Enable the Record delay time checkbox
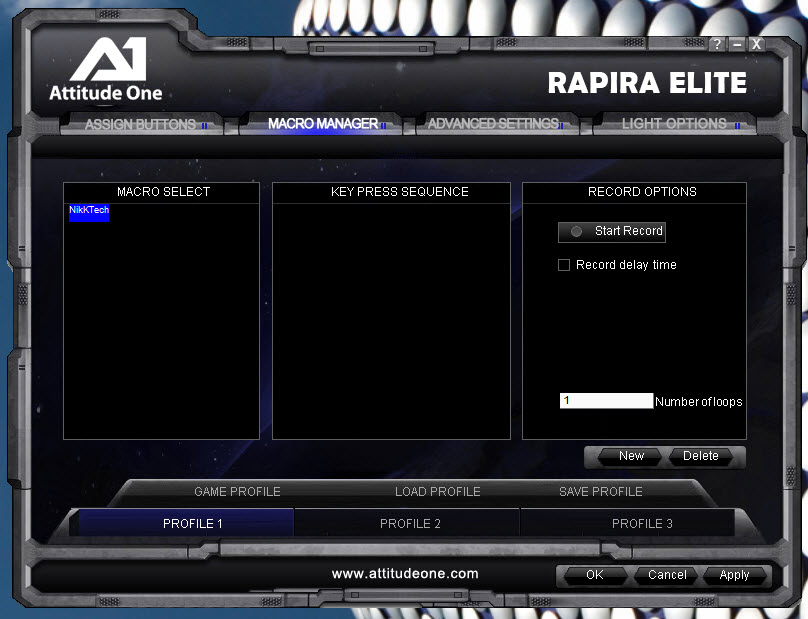Viewport: 808px width, 619px height. coord(564,265)
